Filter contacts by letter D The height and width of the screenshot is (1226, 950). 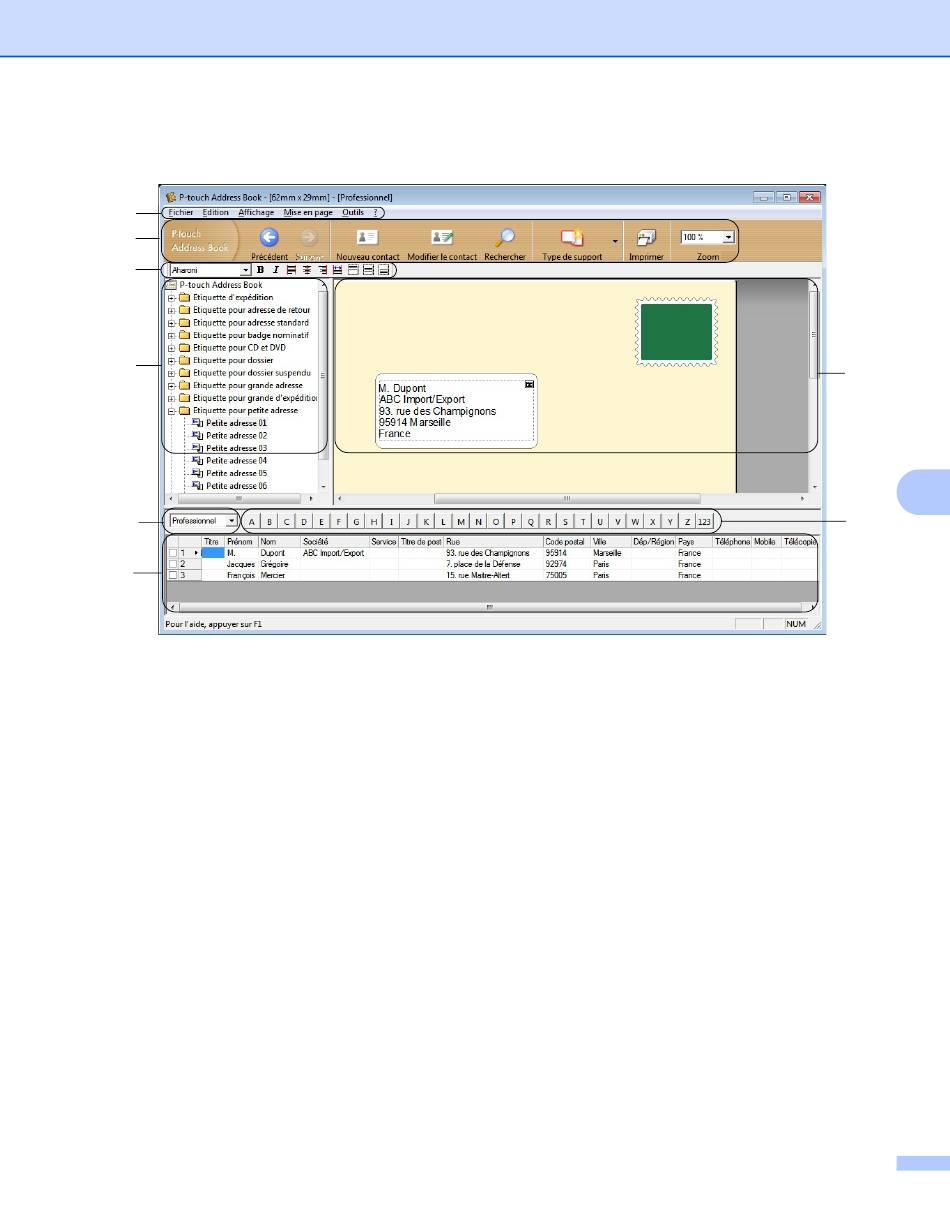point(304,521)
